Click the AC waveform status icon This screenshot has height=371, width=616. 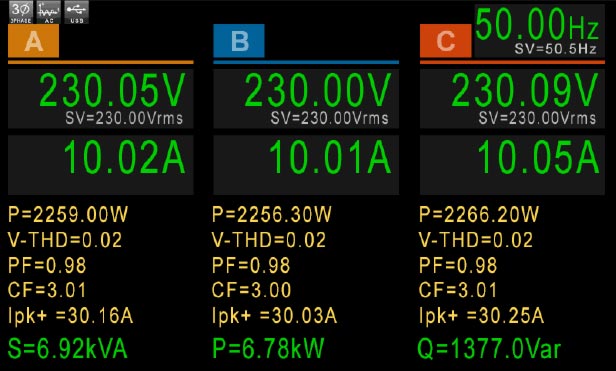49,12
